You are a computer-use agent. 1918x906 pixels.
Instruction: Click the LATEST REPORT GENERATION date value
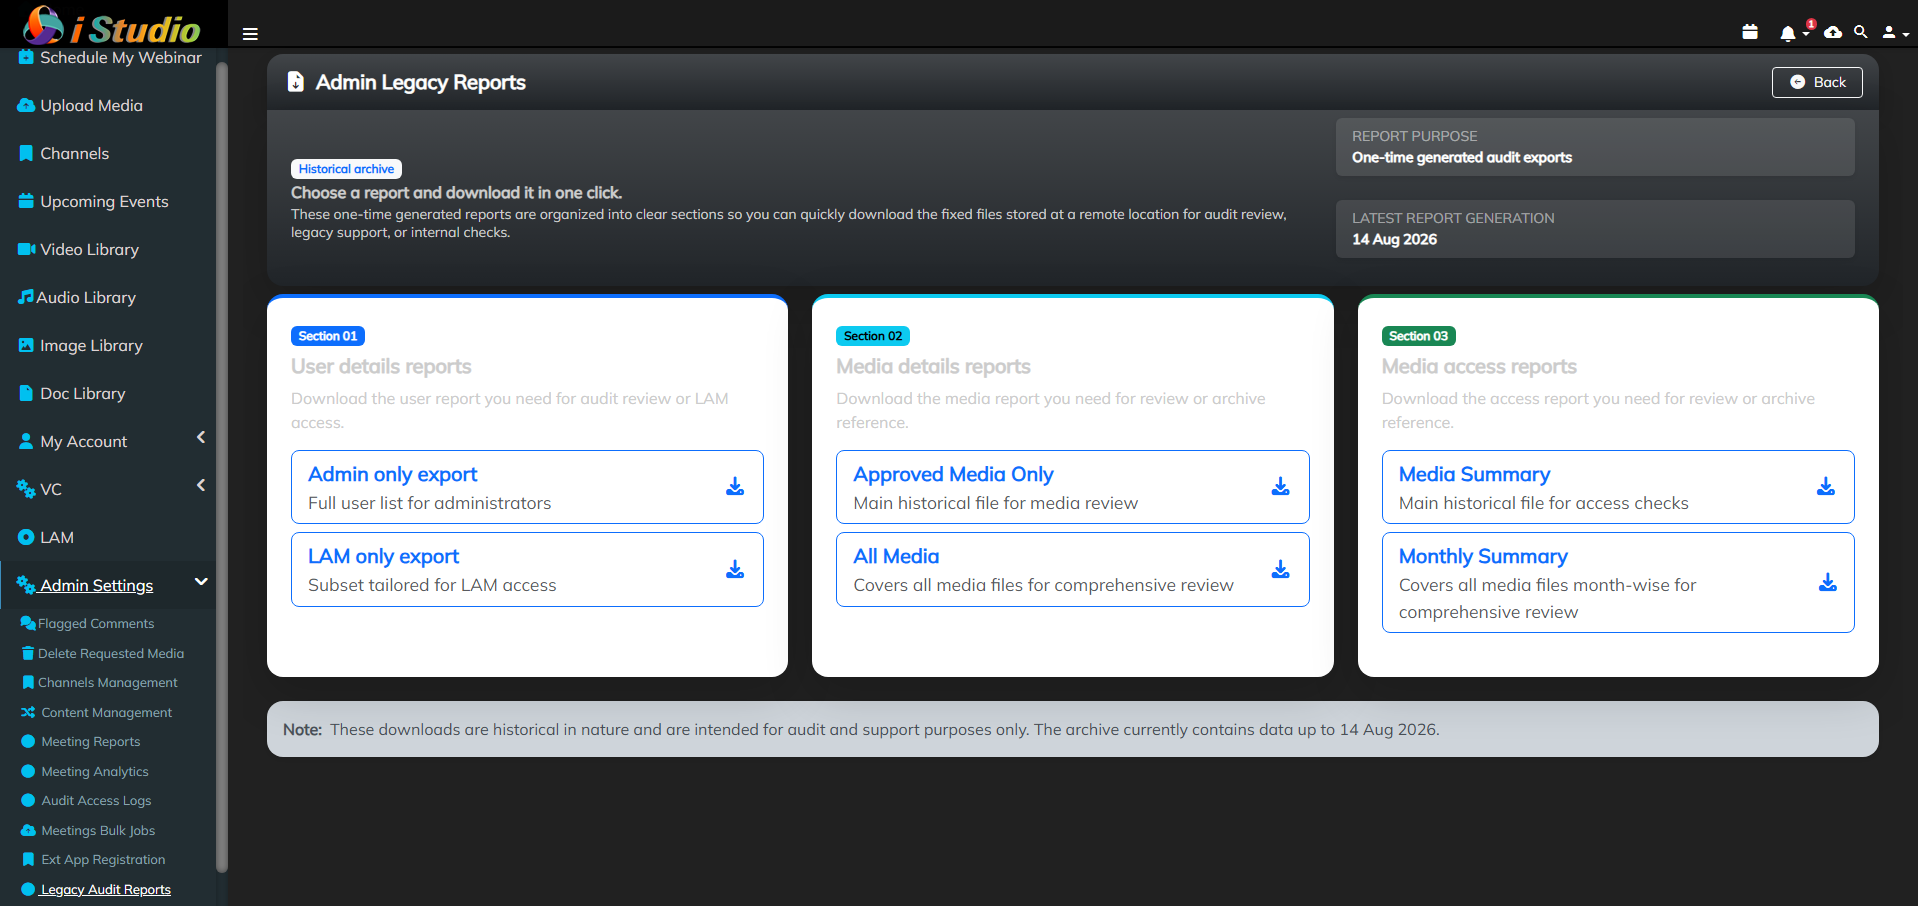(1394, 239)
